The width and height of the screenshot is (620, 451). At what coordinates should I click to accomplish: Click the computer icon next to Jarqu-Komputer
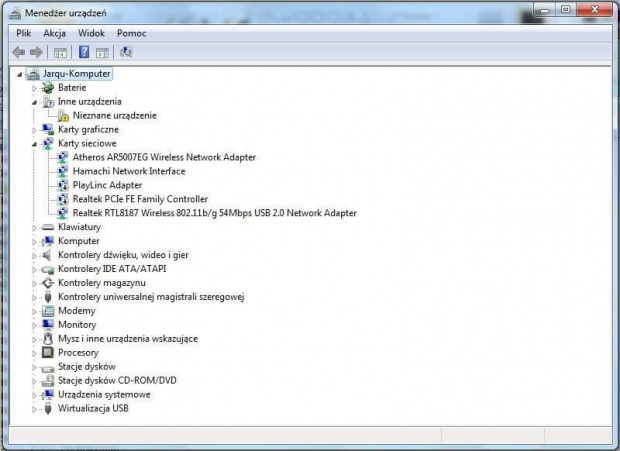coord(33,74)
